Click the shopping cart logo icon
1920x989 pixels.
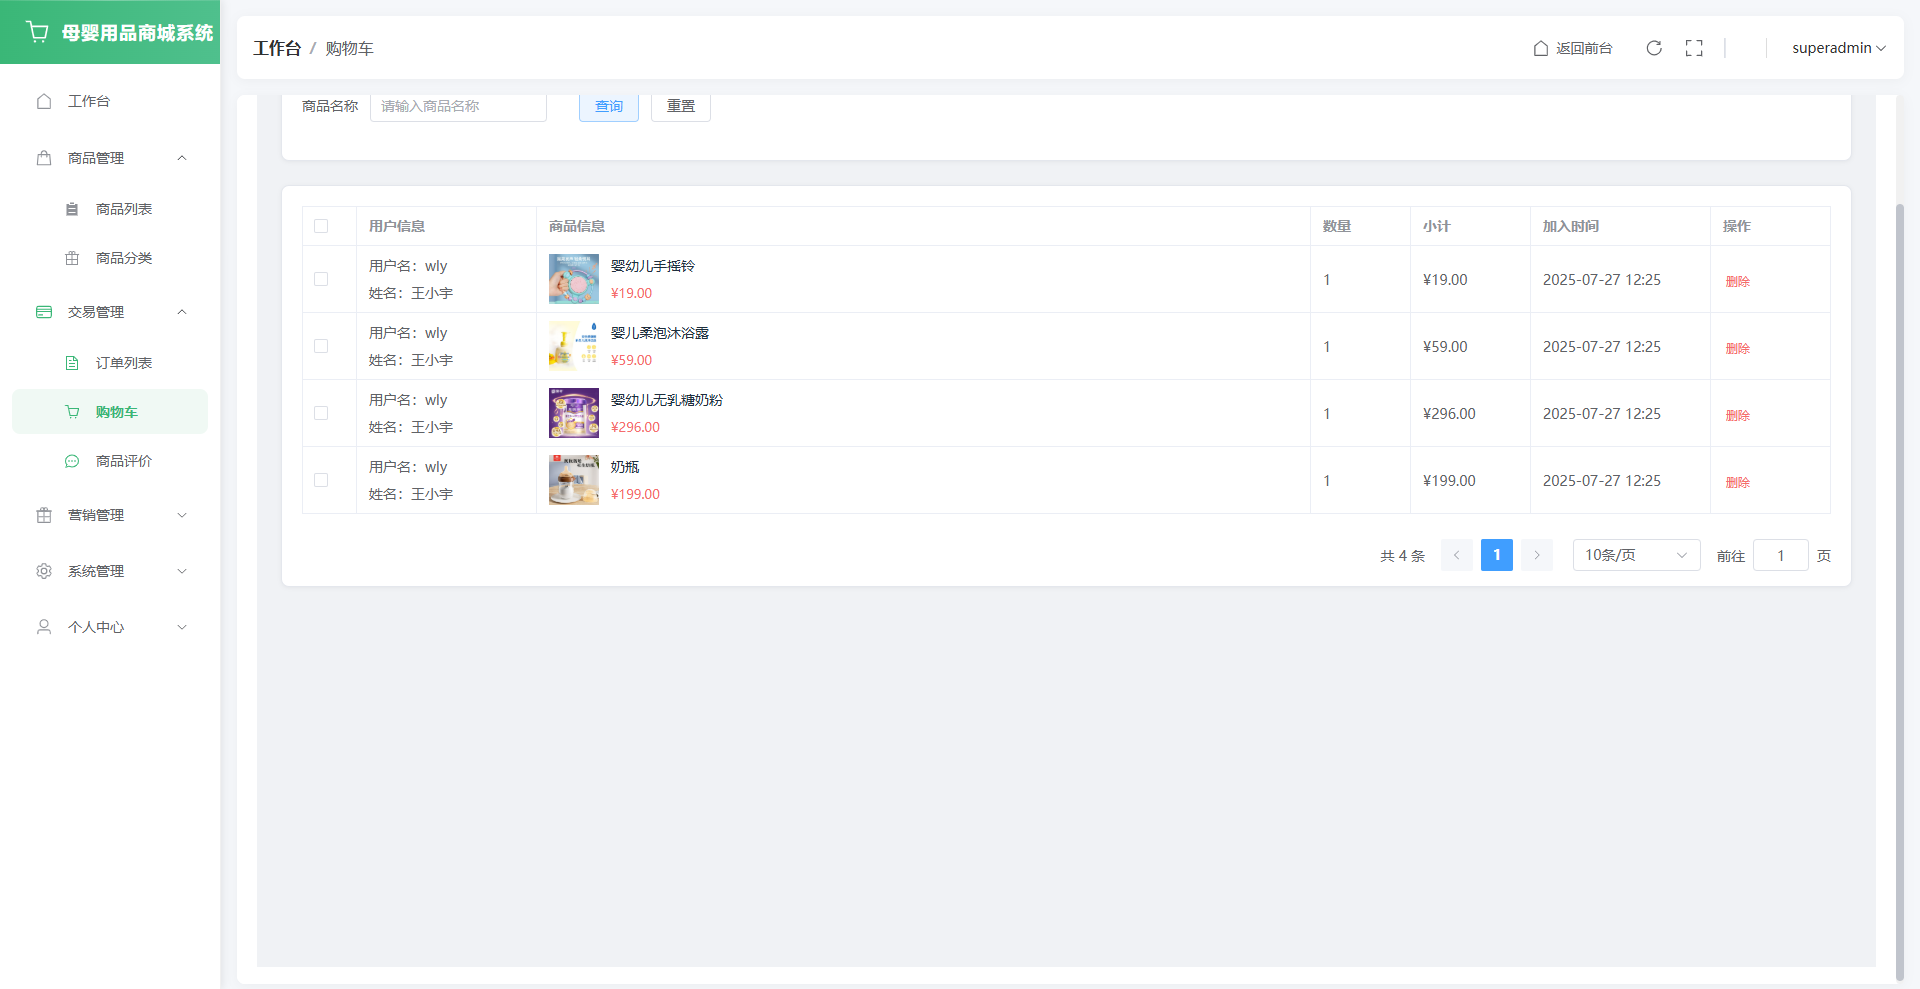click(x=38, y=32)
